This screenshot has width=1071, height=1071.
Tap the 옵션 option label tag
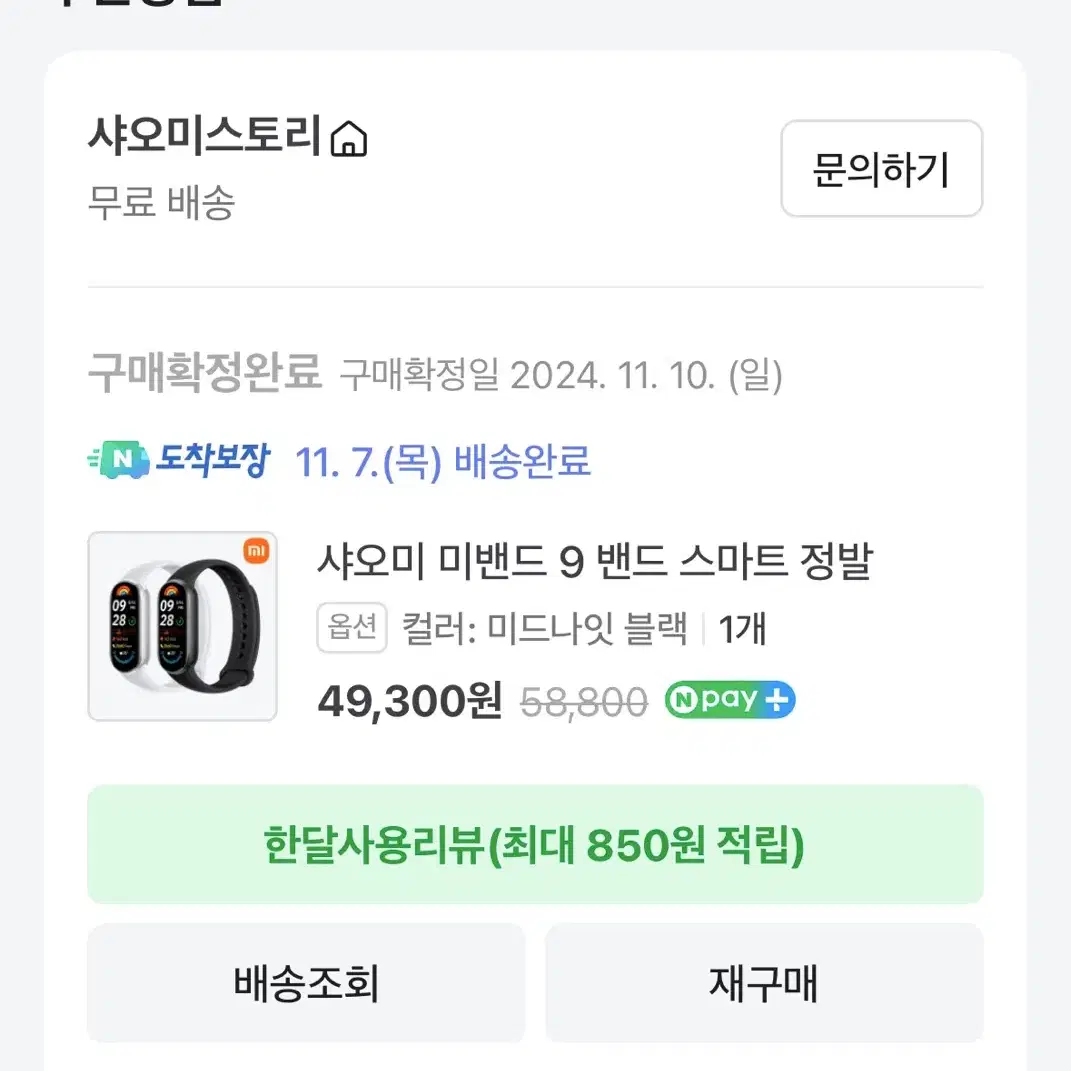coord(352,628)
